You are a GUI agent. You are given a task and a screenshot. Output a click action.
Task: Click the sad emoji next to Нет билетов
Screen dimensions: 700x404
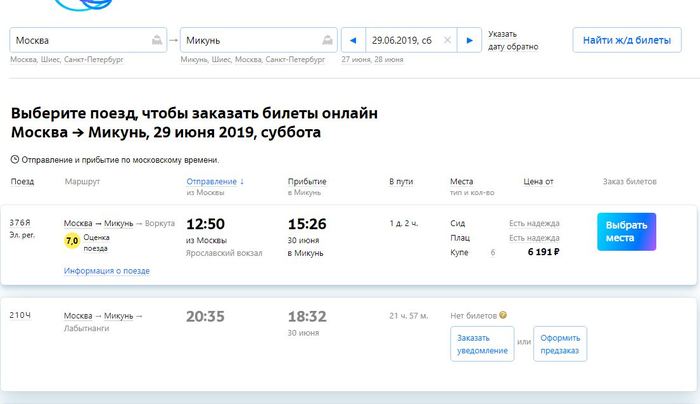pyautogui.click(x=503, y=316)
